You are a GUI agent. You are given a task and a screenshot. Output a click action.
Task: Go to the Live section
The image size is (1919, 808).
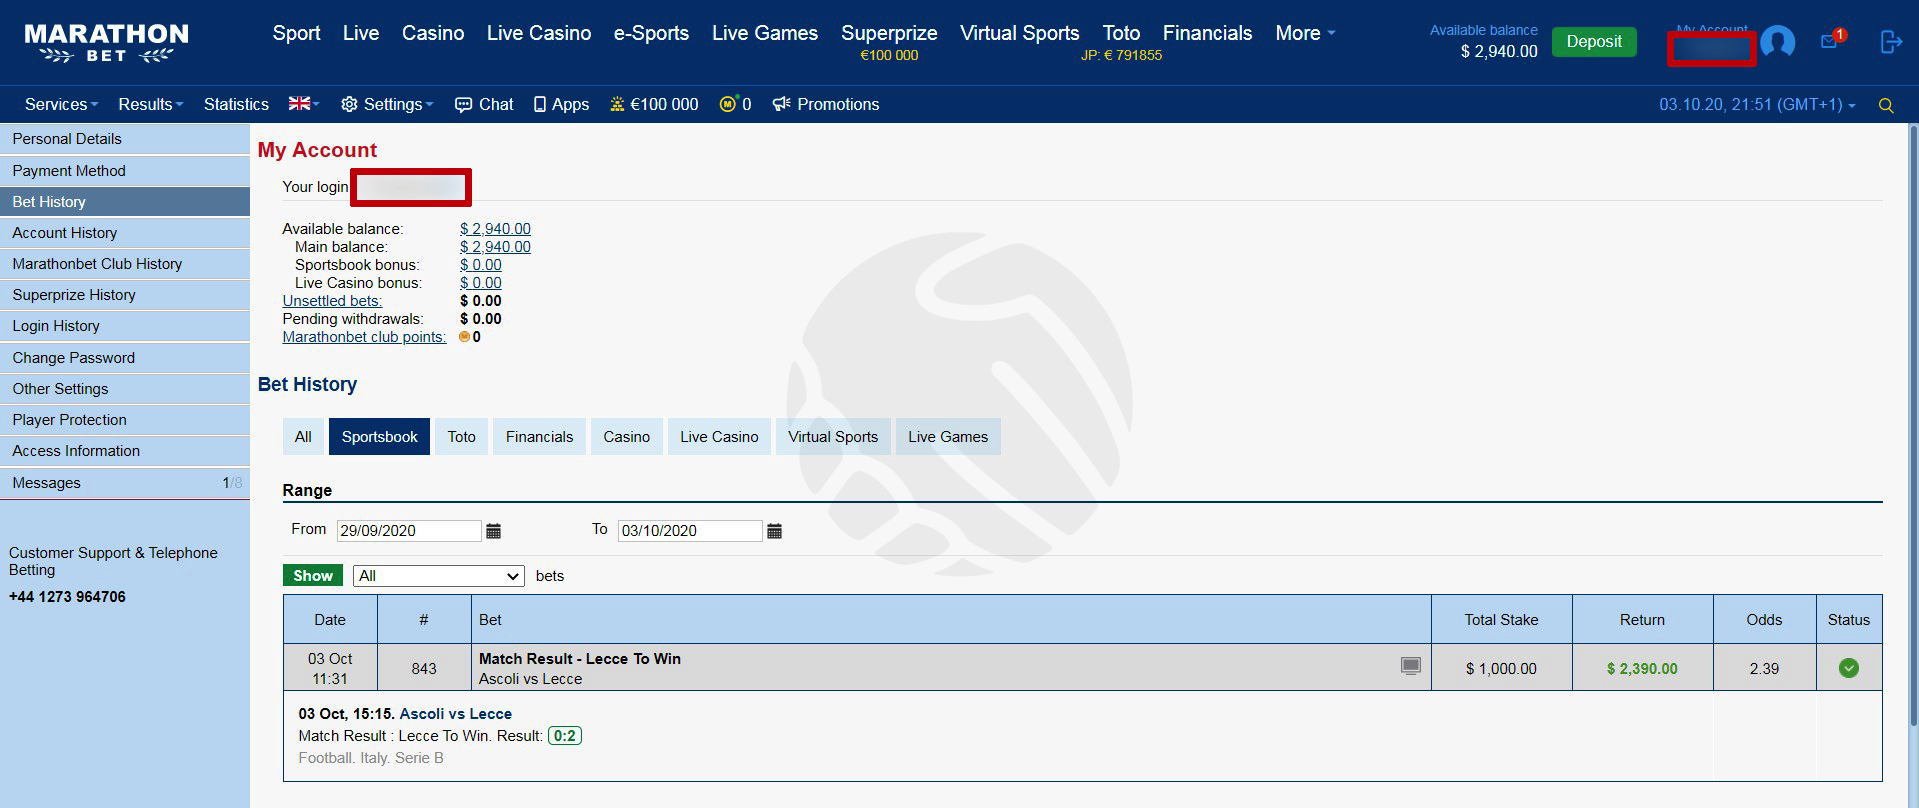point(361,33)
